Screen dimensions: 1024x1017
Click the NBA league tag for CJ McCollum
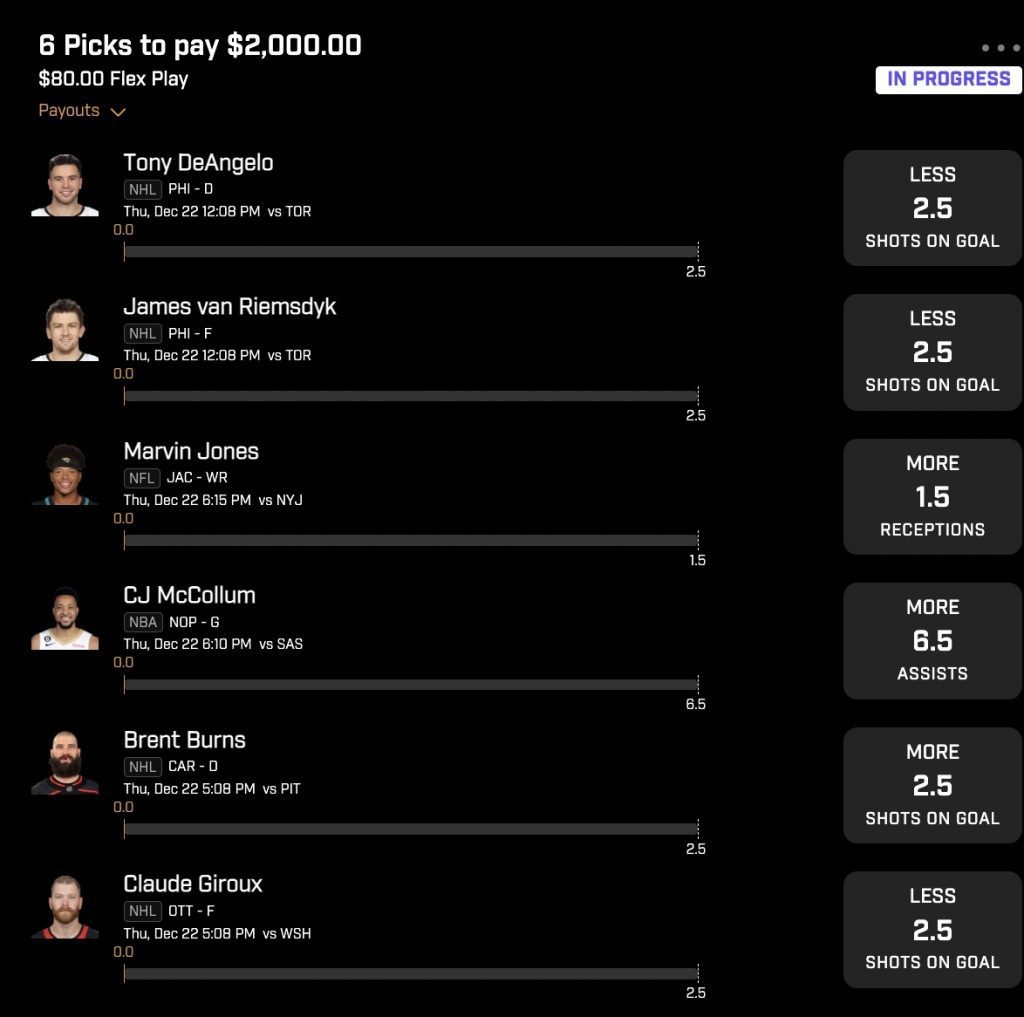143,622
